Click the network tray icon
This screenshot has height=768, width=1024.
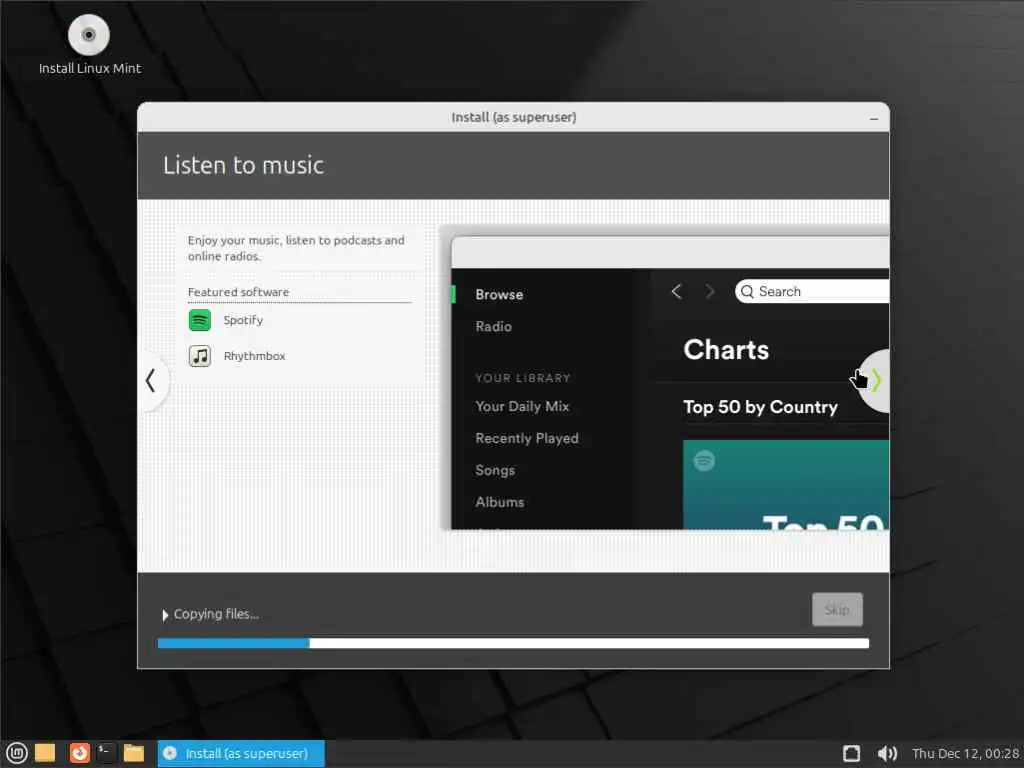tap(852, 754)
